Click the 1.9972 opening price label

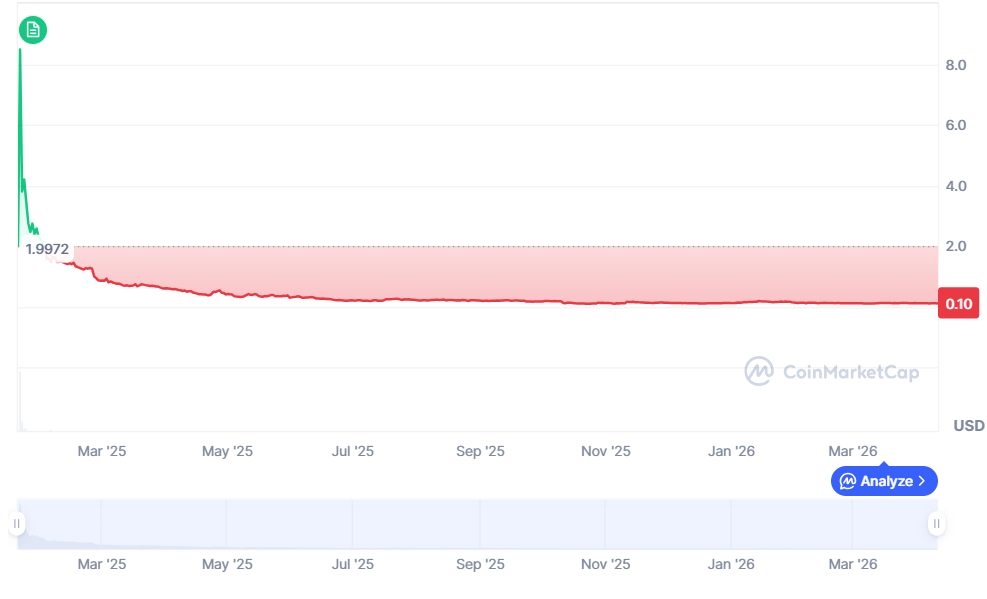(x=47, y=249)
